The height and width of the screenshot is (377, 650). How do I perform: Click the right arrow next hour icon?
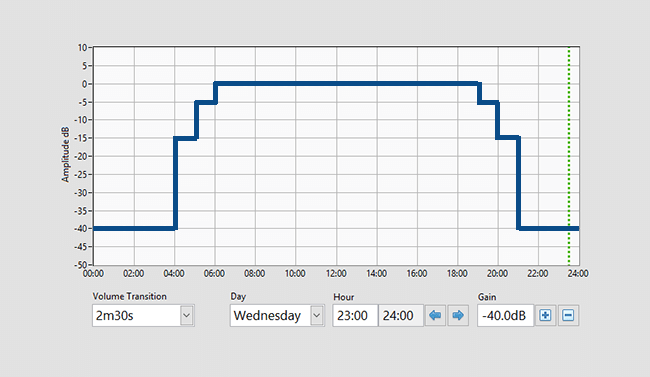point(458,316)
